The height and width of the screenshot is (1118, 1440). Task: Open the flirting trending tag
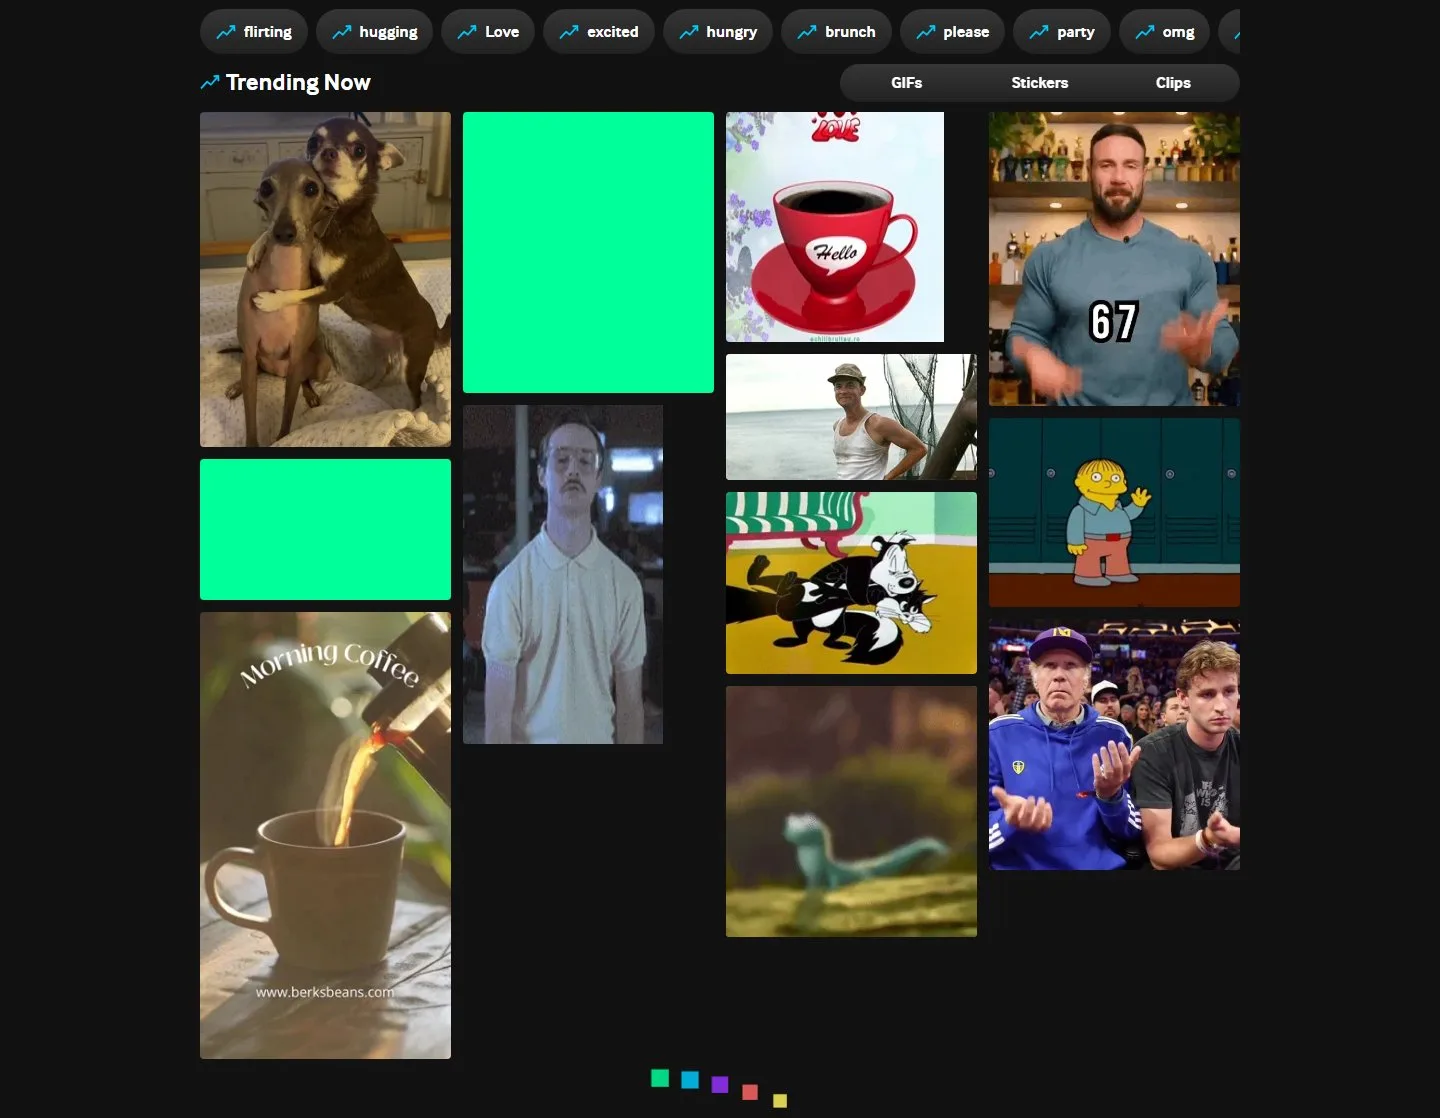(x=254, y=32)
